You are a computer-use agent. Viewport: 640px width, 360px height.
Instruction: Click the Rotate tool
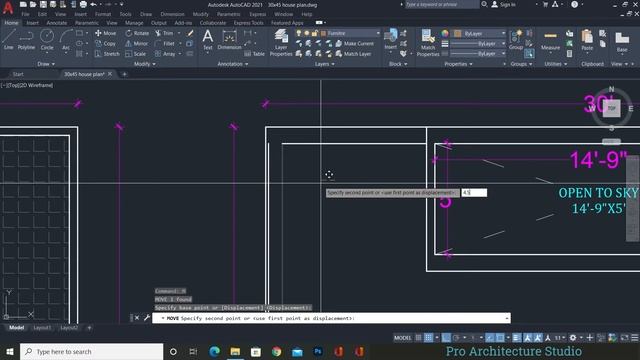point(137,33)
